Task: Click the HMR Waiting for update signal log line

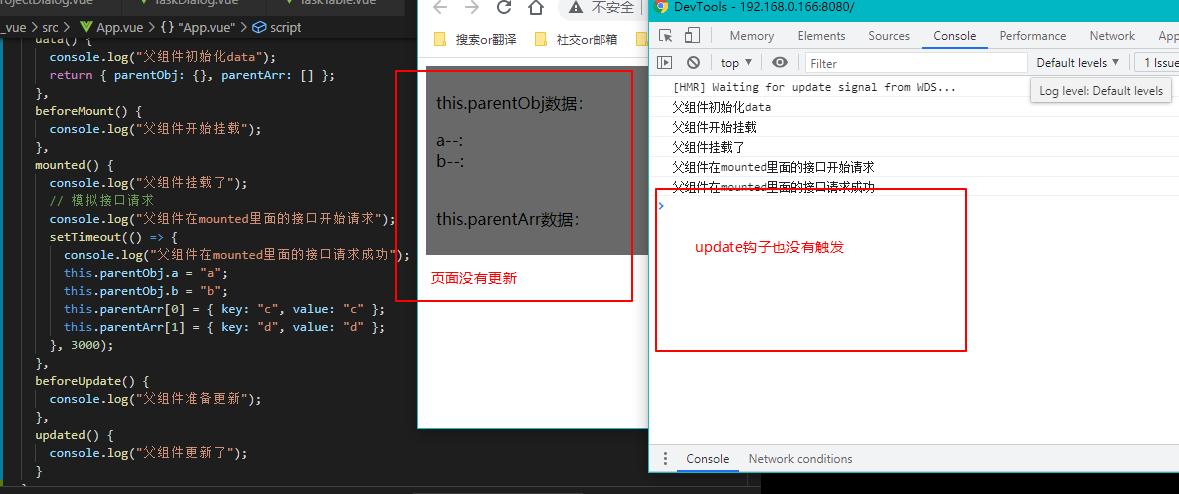Action: pyautogui.click(x=815, y=87)
